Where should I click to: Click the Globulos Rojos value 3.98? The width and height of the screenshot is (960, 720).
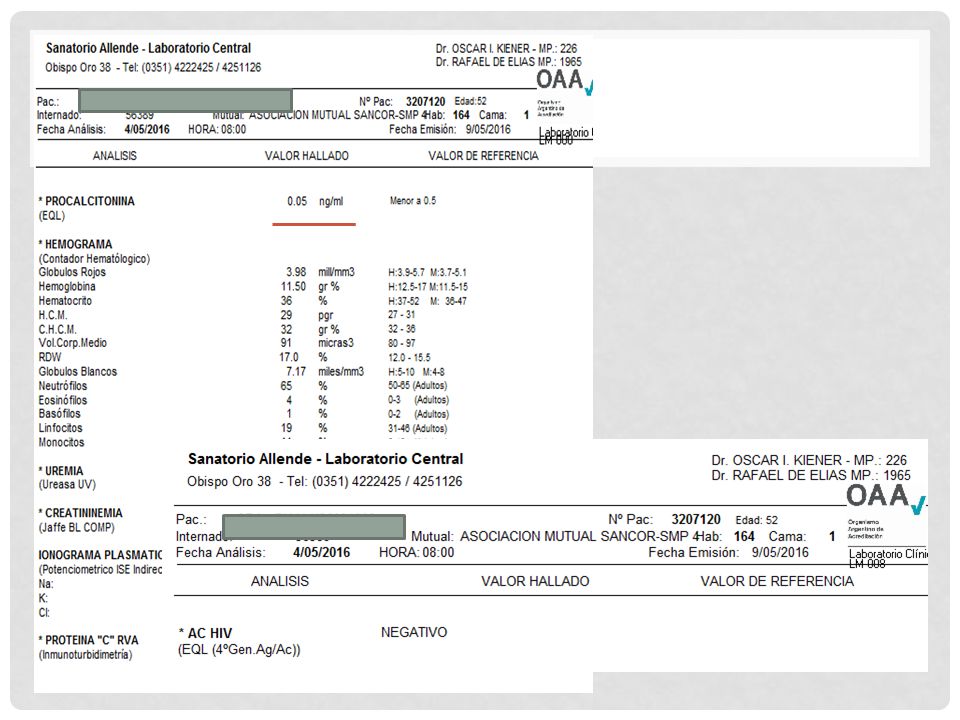click(296, 272)
